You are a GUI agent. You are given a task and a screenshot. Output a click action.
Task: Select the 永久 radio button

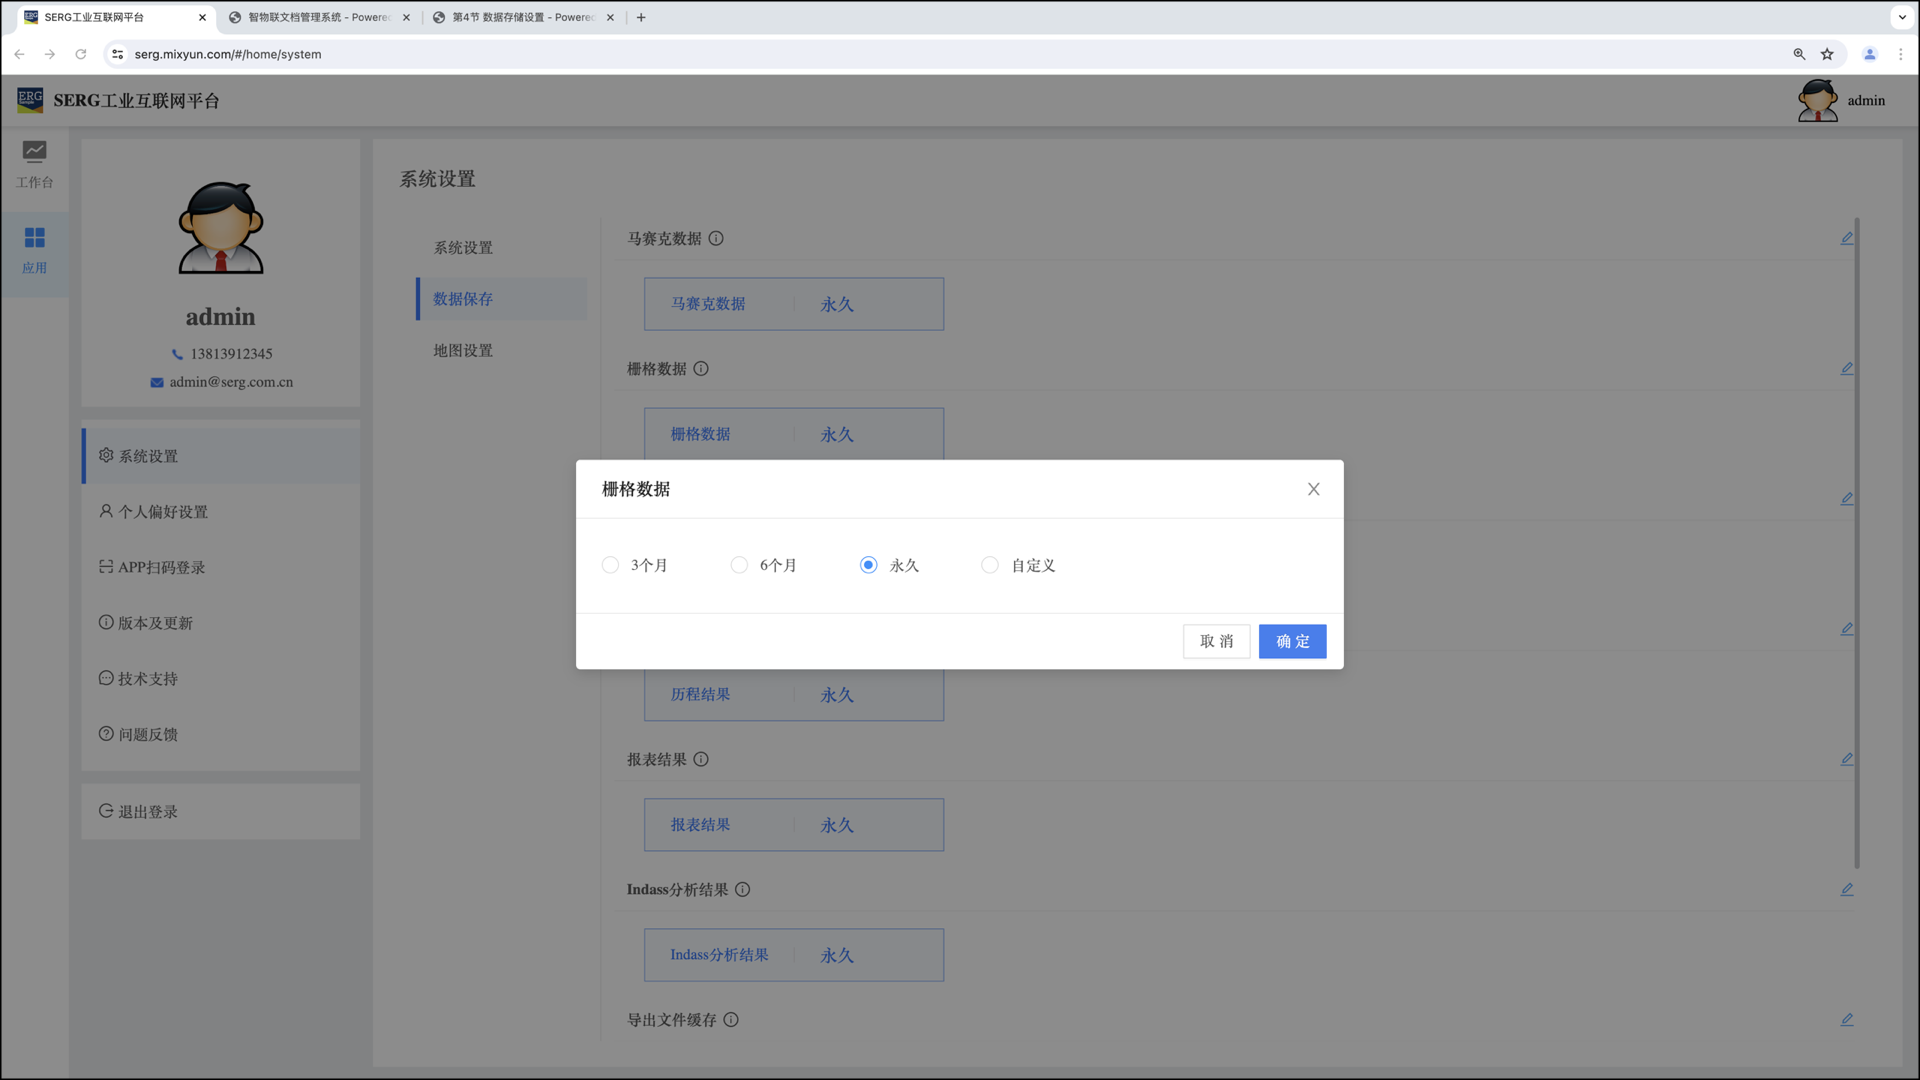click(x=868, y=565)
